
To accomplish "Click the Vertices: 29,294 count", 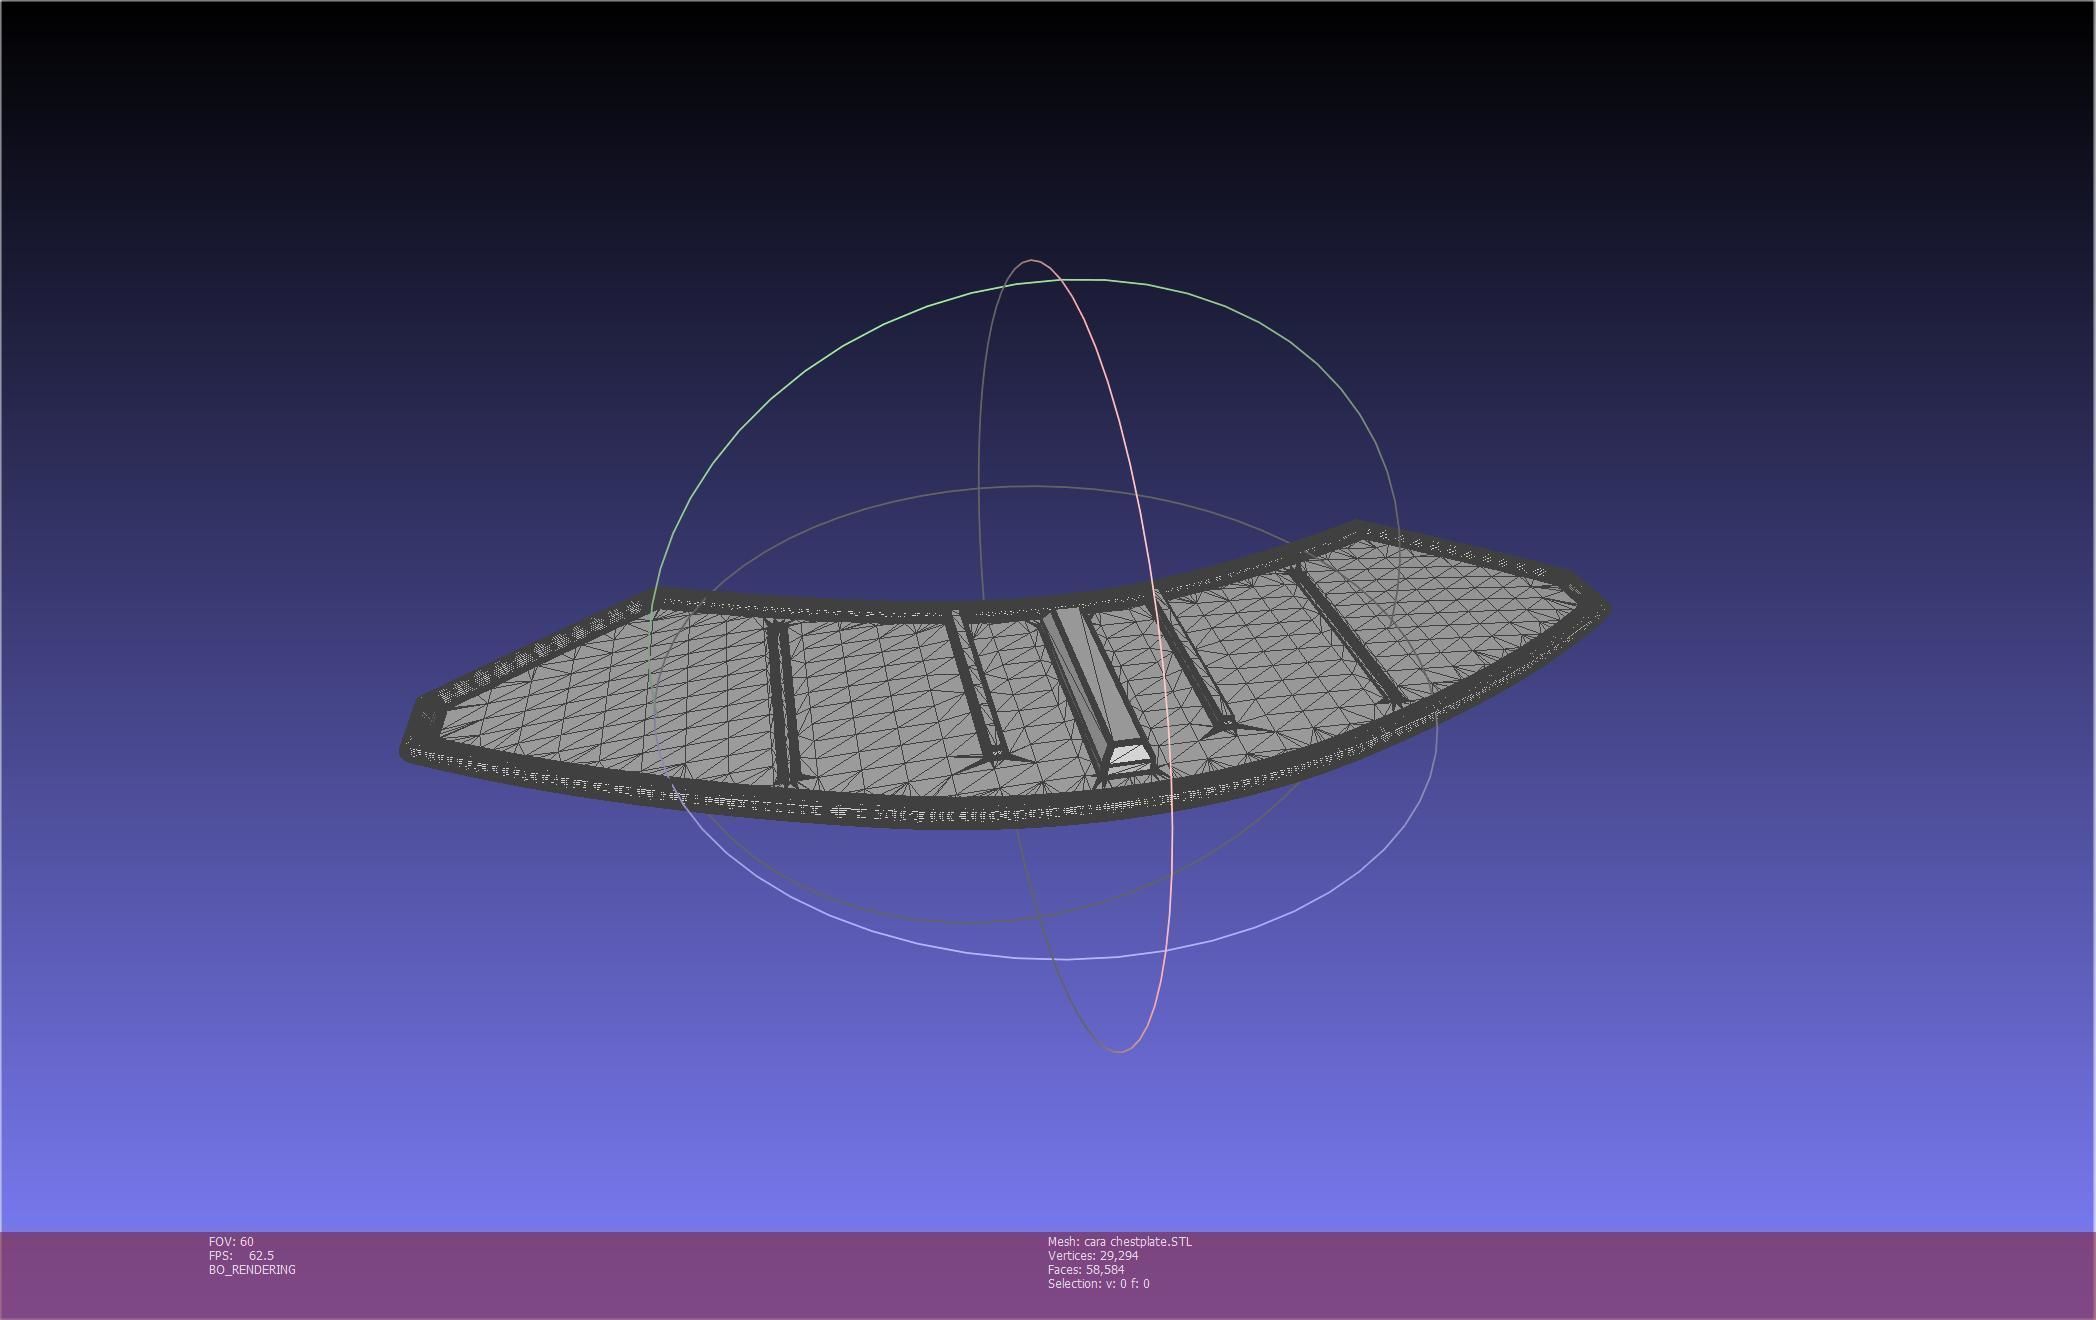I will pos(1092,1255).
